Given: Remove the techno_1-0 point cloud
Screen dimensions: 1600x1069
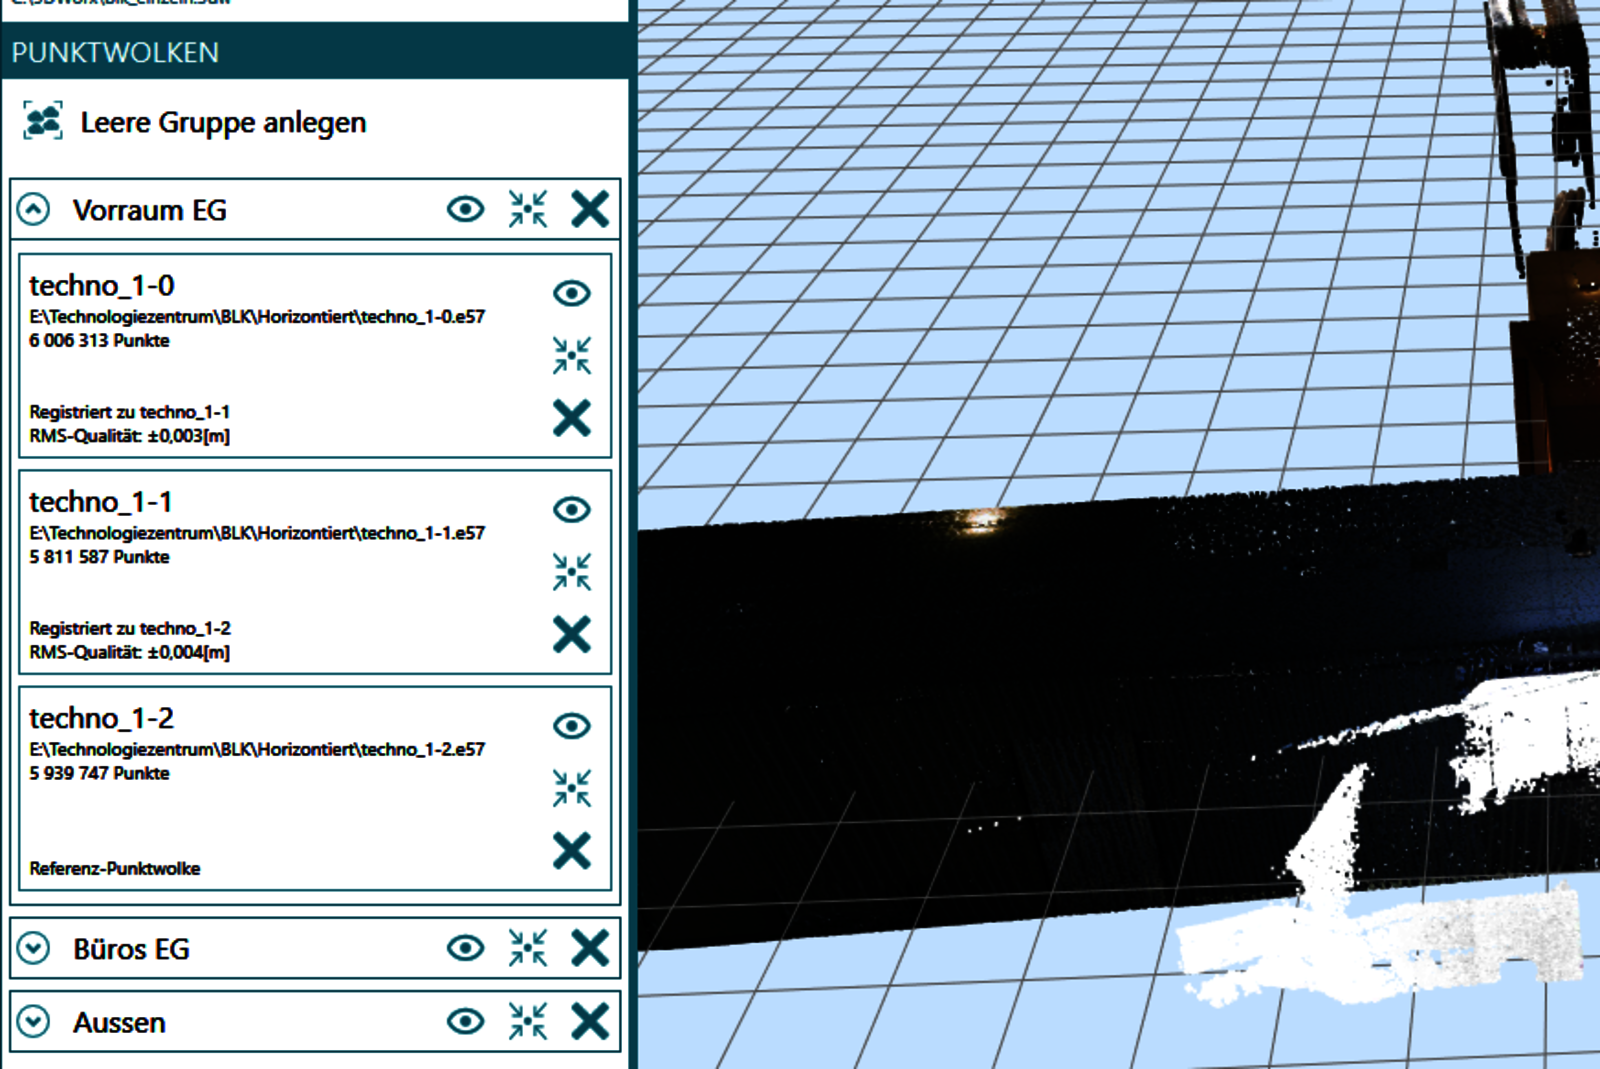Looking at the screenshot, I should coord(572,418).
